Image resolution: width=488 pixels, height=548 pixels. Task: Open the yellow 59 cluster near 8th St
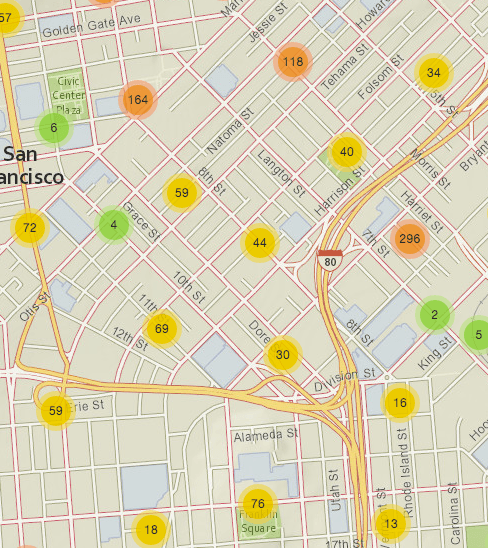coord(182,193)
